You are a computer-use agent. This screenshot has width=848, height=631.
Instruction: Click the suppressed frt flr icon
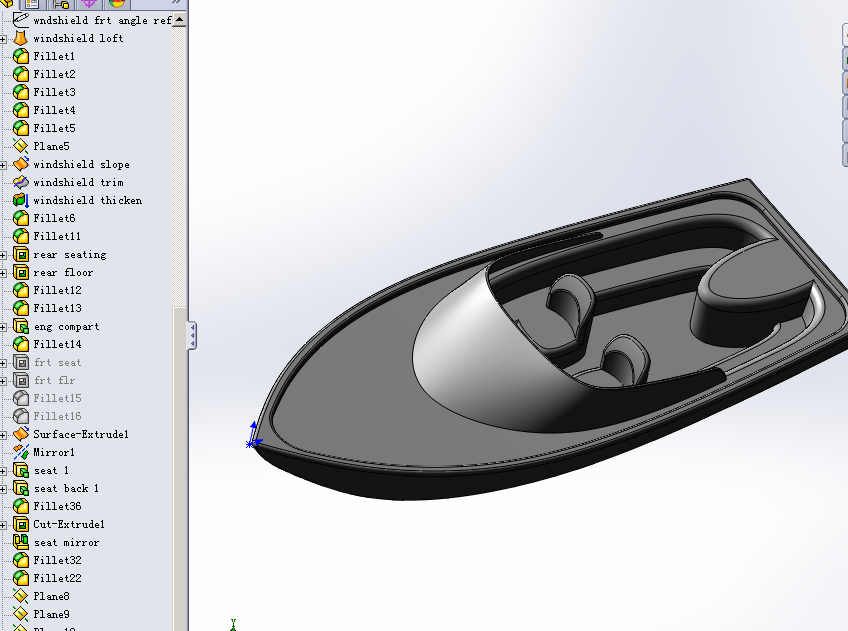(x=21, y=380)
